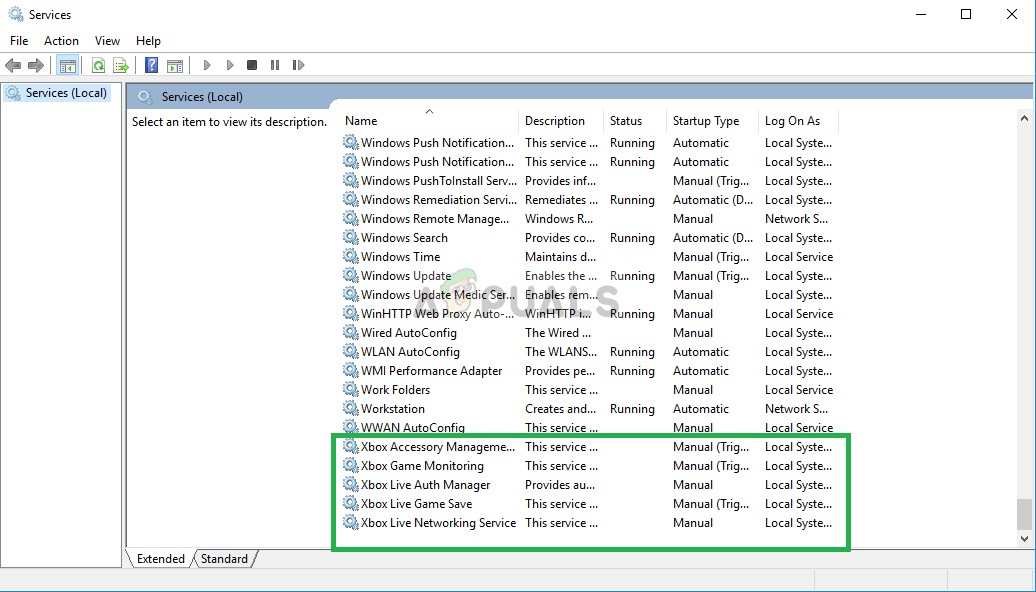Click 'The Wired ...' description text
Image resolution: width=1036 pixels, height=592 pixels.
tap(558, 333)
